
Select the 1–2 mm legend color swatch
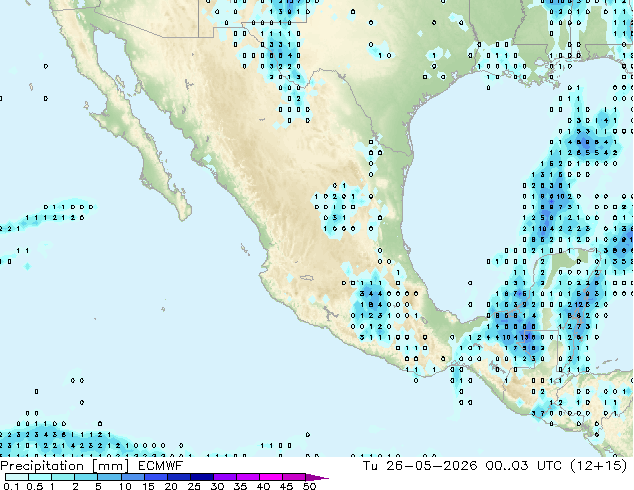click(x=63, y=477)
